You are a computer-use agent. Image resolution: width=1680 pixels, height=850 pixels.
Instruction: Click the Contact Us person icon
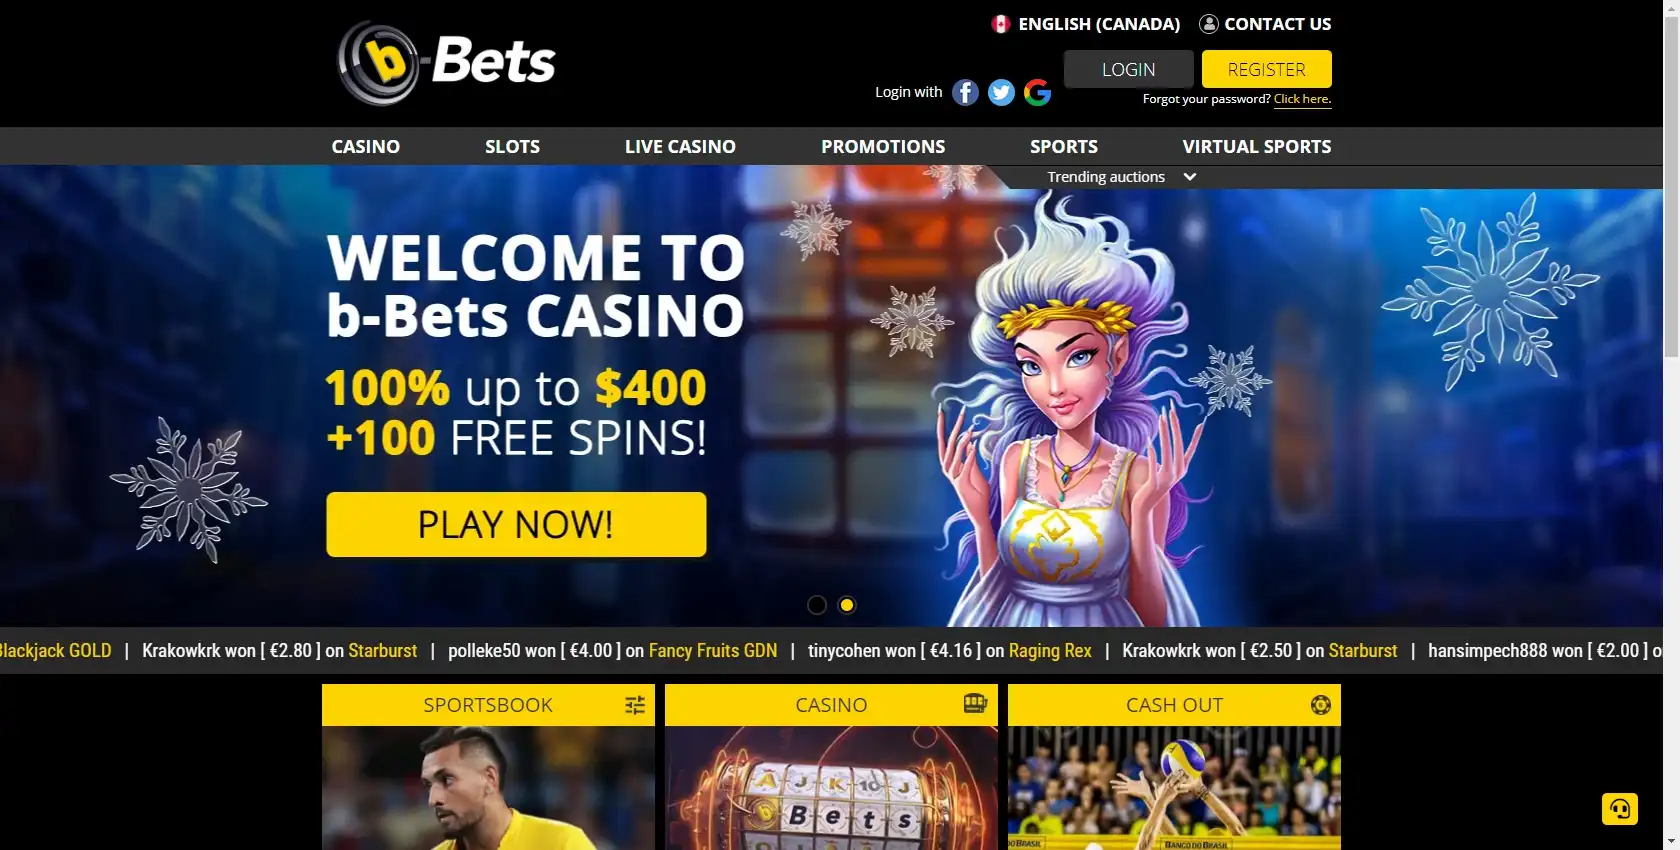pos(1209,24)
